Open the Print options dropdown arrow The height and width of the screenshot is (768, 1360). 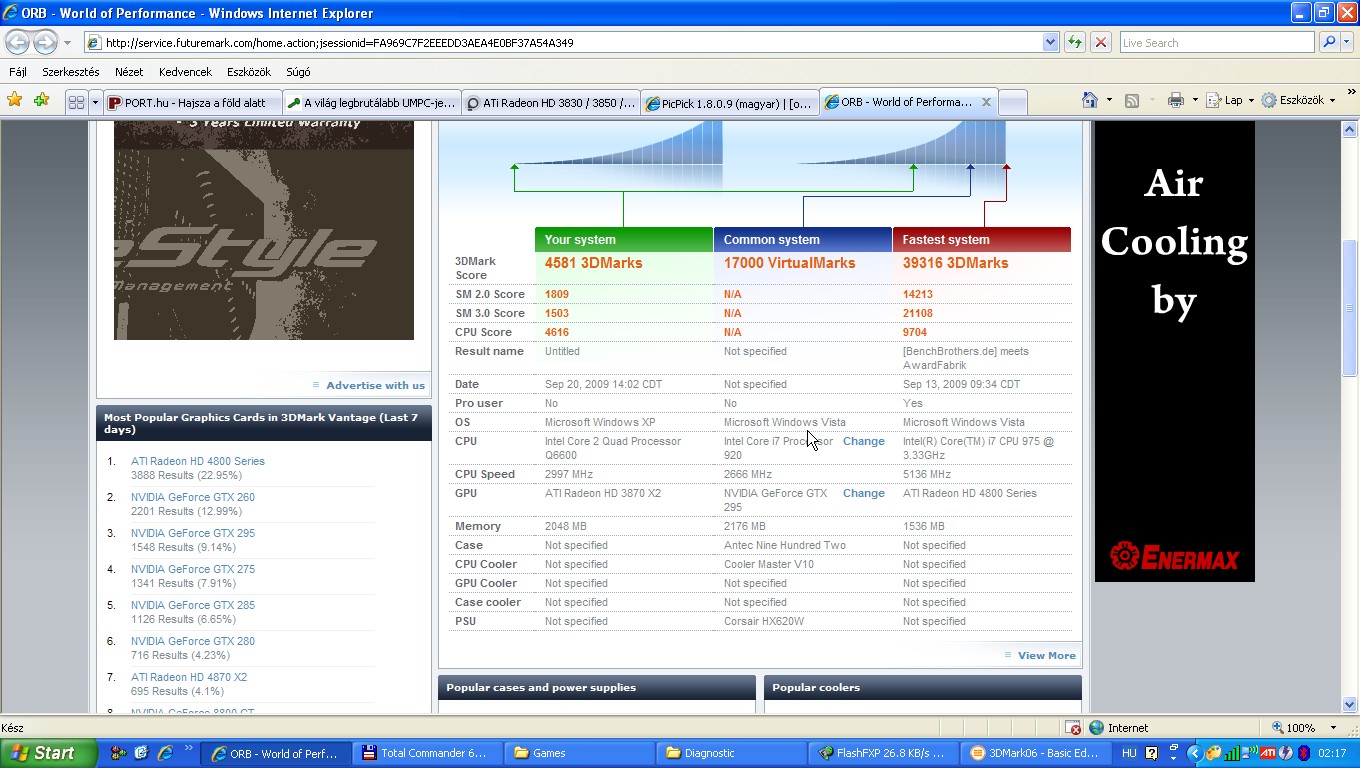(x=1194, y=100)
